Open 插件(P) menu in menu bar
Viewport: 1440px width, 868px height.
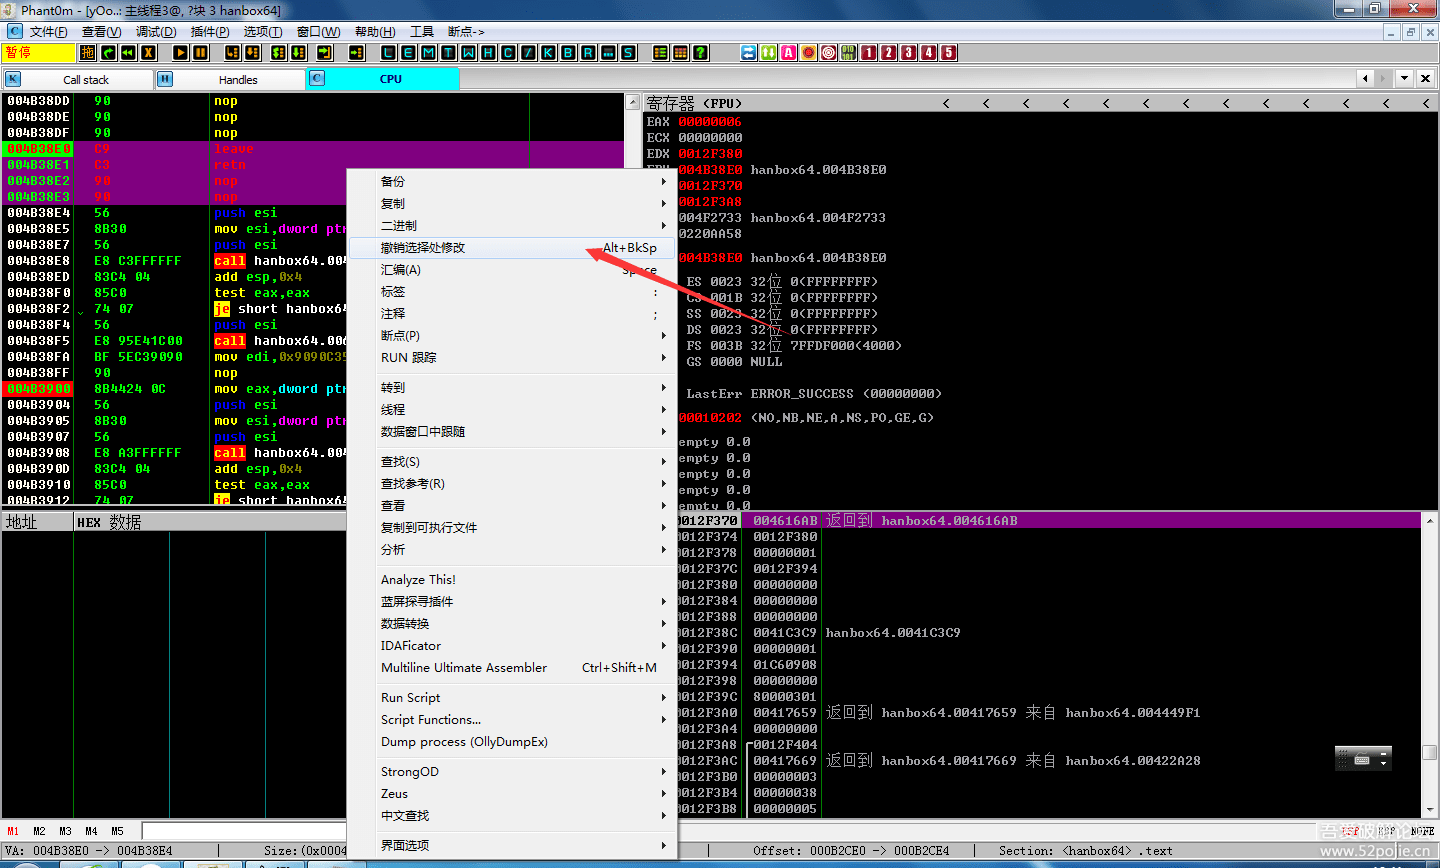[210, 32]
